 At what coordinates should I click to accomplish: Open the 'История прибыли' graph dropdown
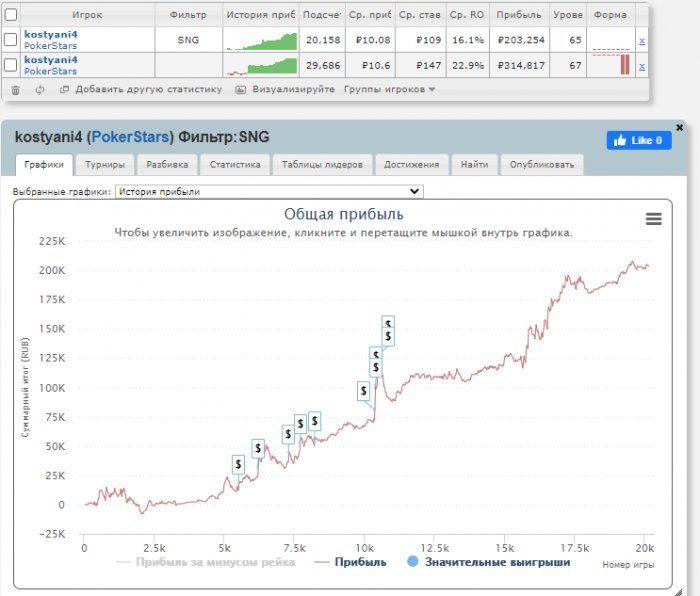coord(269,192)
